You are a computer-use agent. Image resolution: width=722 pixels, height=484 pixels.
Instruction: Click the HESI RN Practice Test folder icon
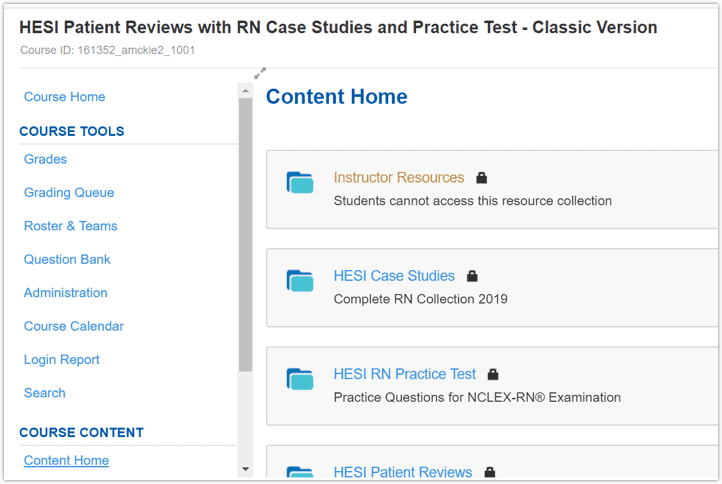point(300,378)
